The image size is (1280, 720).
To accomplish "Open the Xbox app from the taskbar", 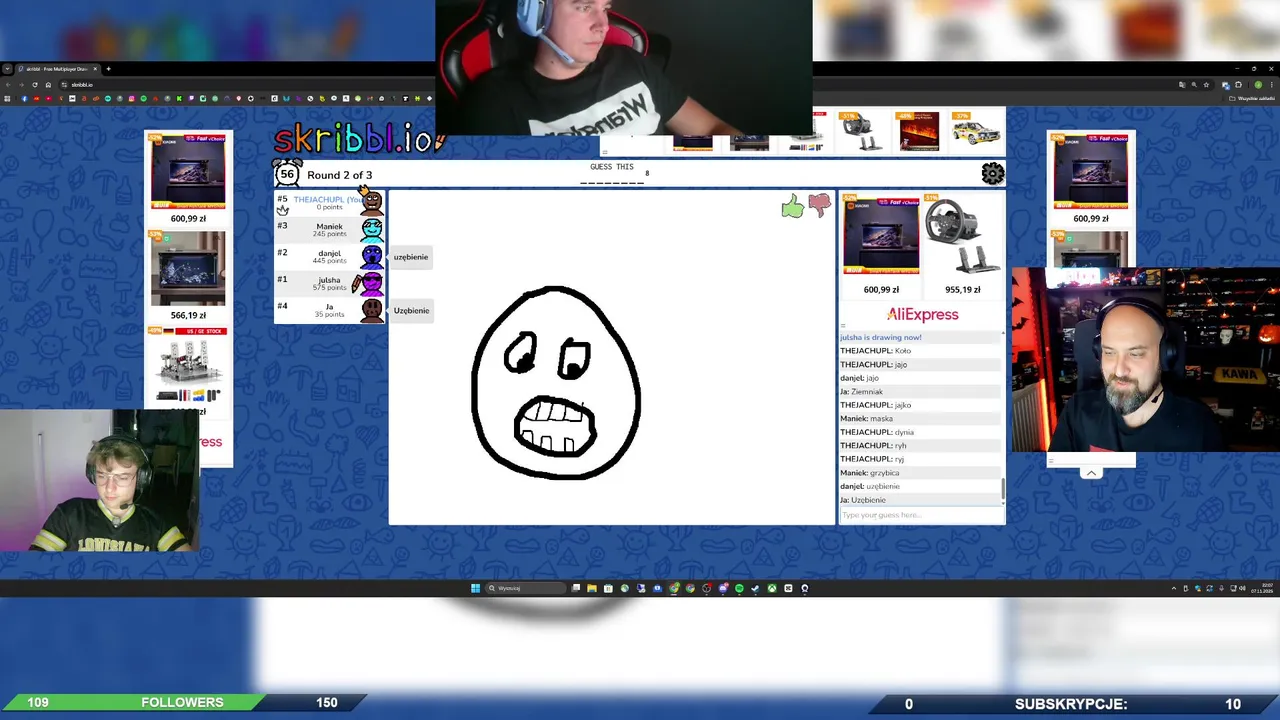I will (x=772, y=588).
